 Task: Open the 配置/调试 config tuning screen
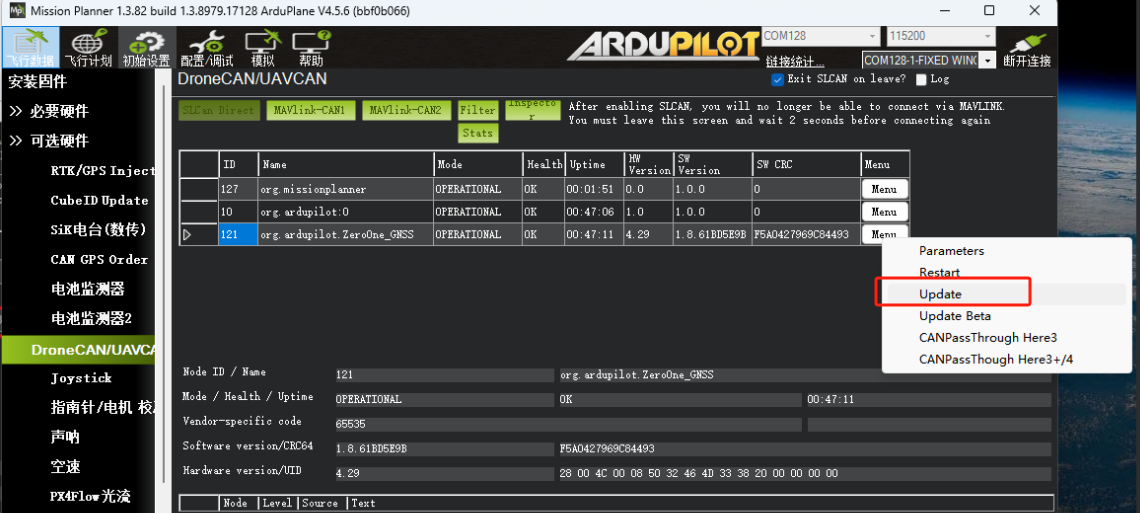[x=205, y=47]
